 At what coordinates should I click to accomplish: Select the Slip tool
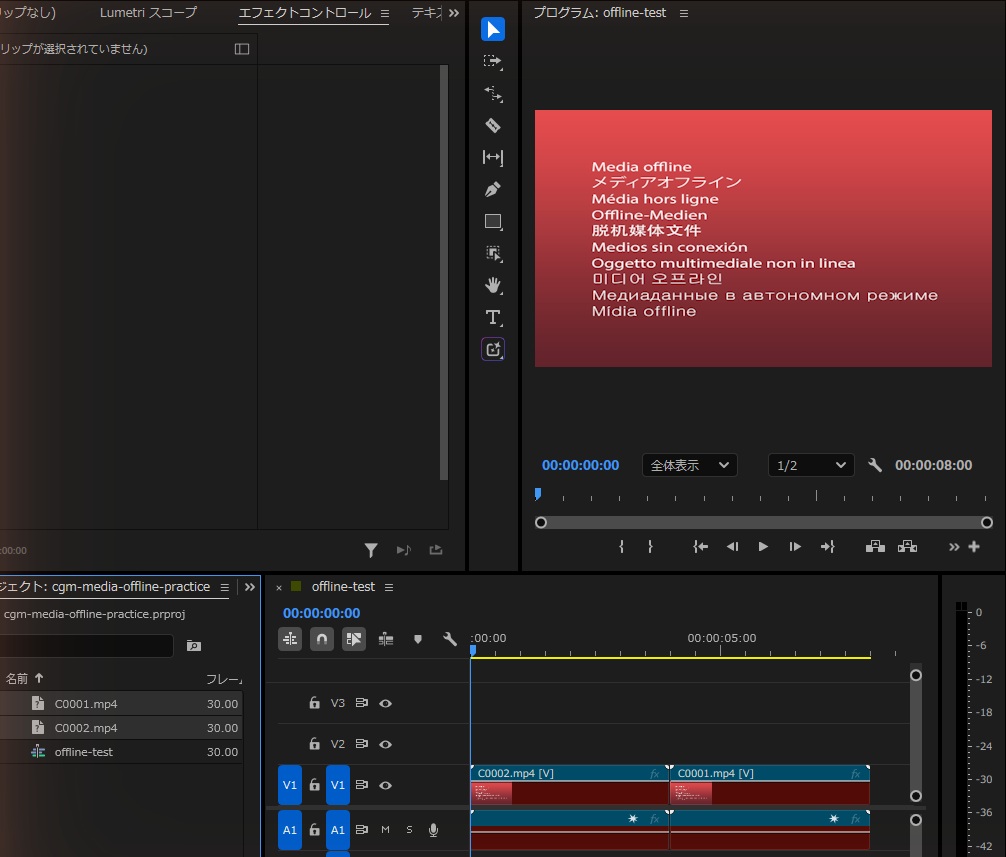[x=493, y=157]
